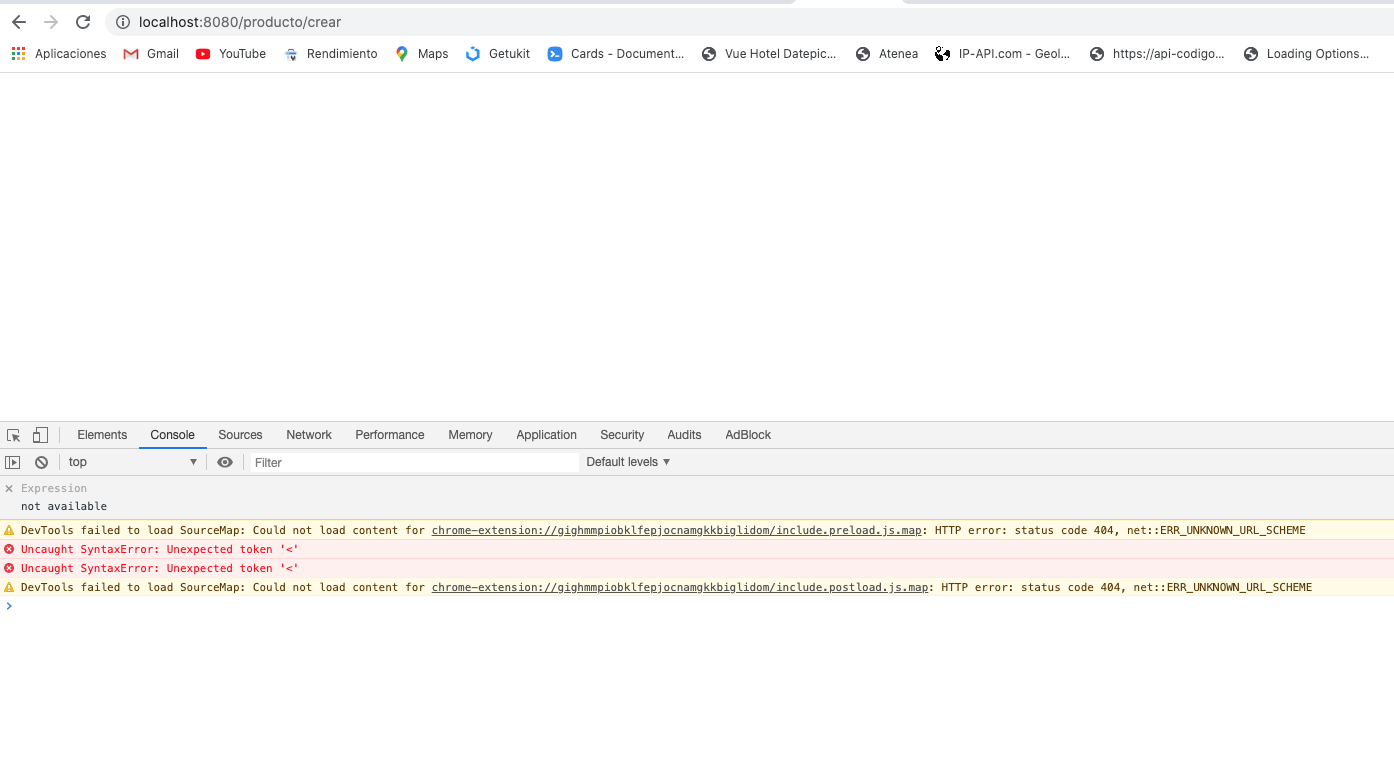Open the IP-API.com bookmark
The height and width of the screenshot is (771, 1394).
pos(1003,54)
